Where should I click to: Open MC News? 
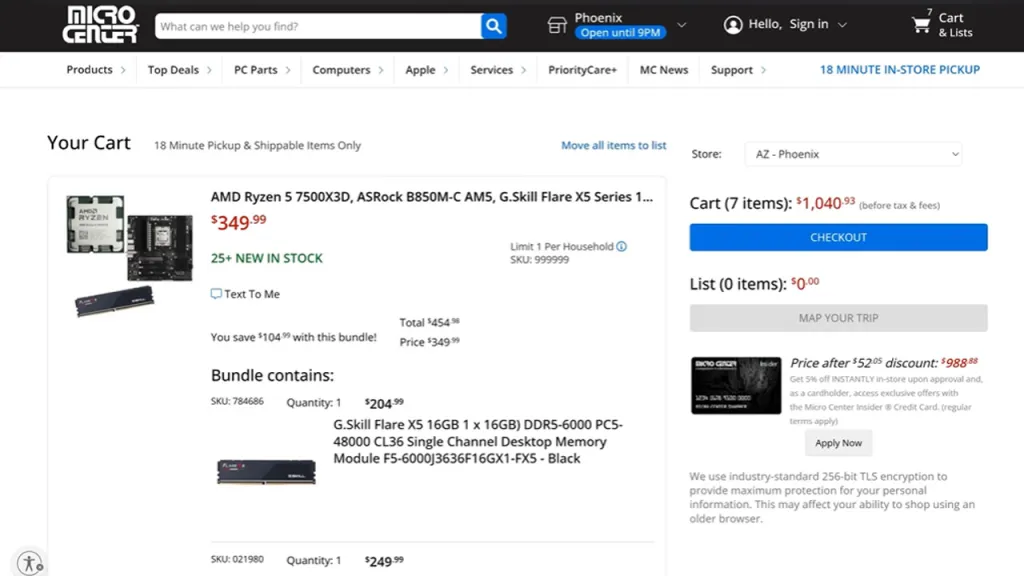pos(664,69)
